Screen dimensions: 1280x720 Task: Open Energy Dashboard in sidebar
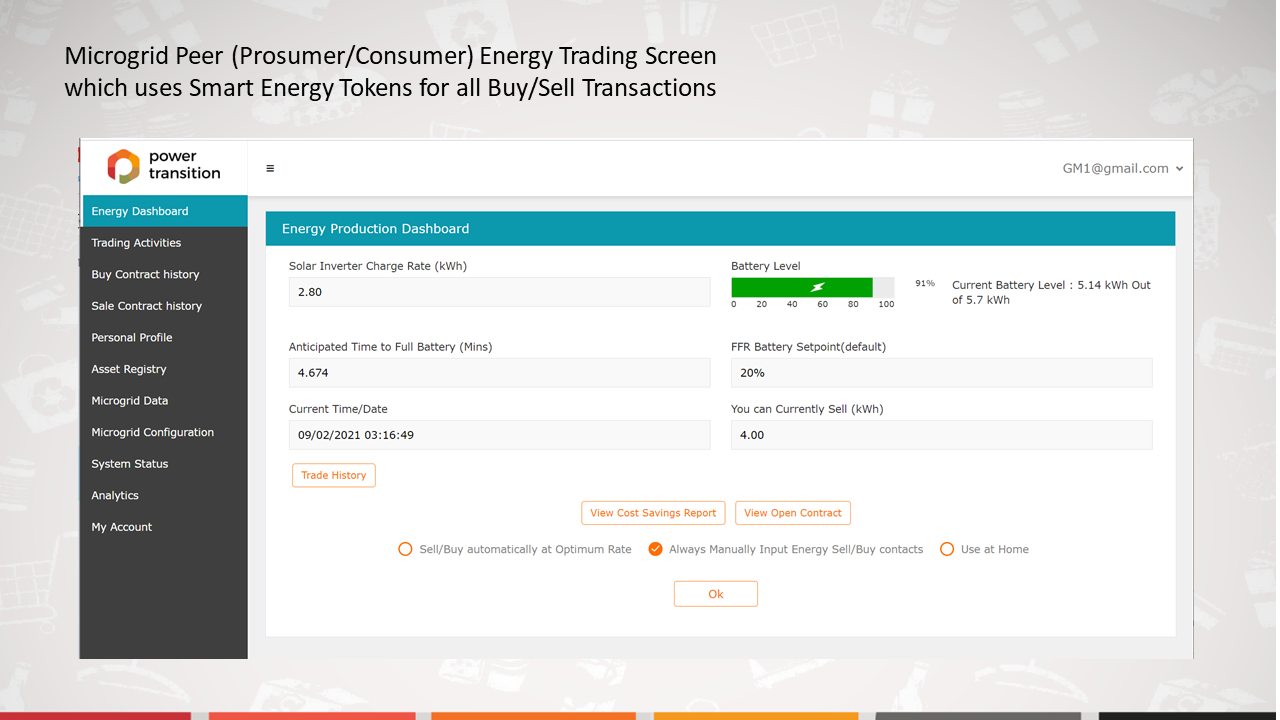pyautogui.click(x=164, y=211)
